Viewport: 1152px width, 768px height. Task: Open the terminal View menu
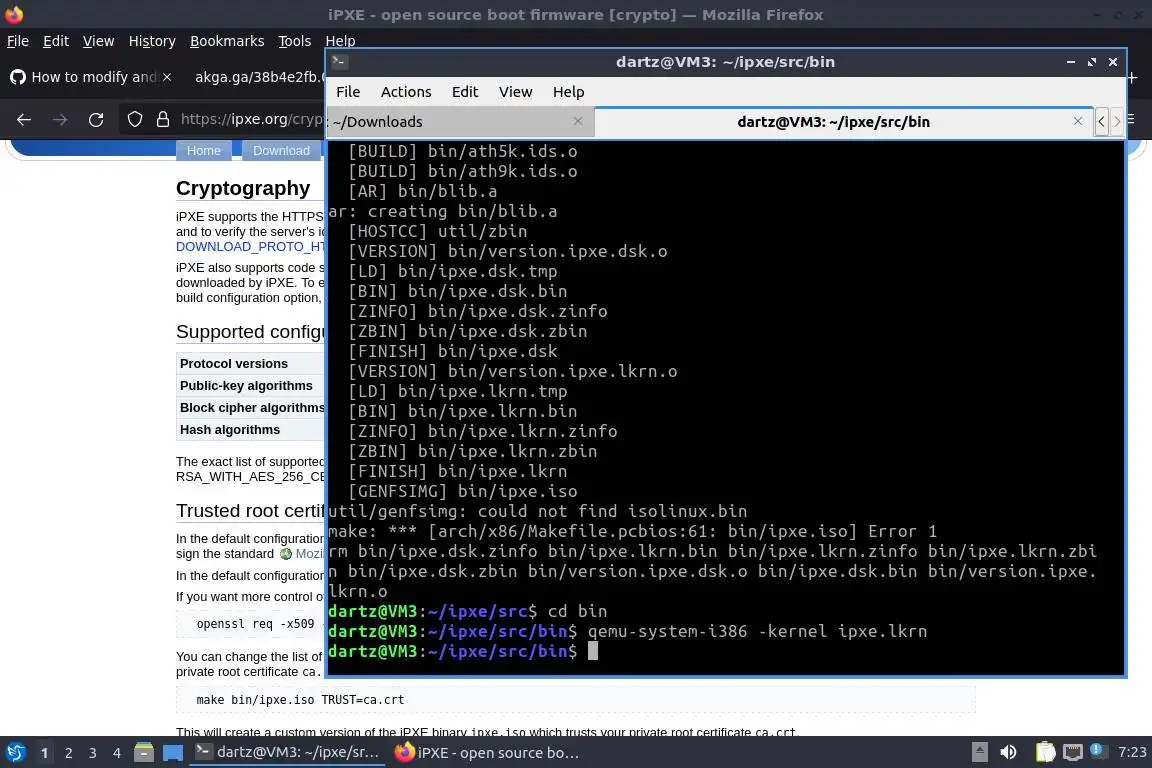[515, 92]
